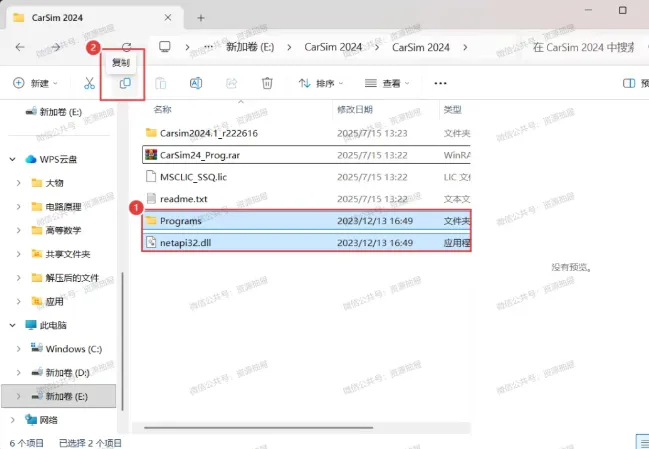Screen dimensions: 649x449
Task: Select the Carsim2024.1_r222616 folder
Action: coord(306,133)
